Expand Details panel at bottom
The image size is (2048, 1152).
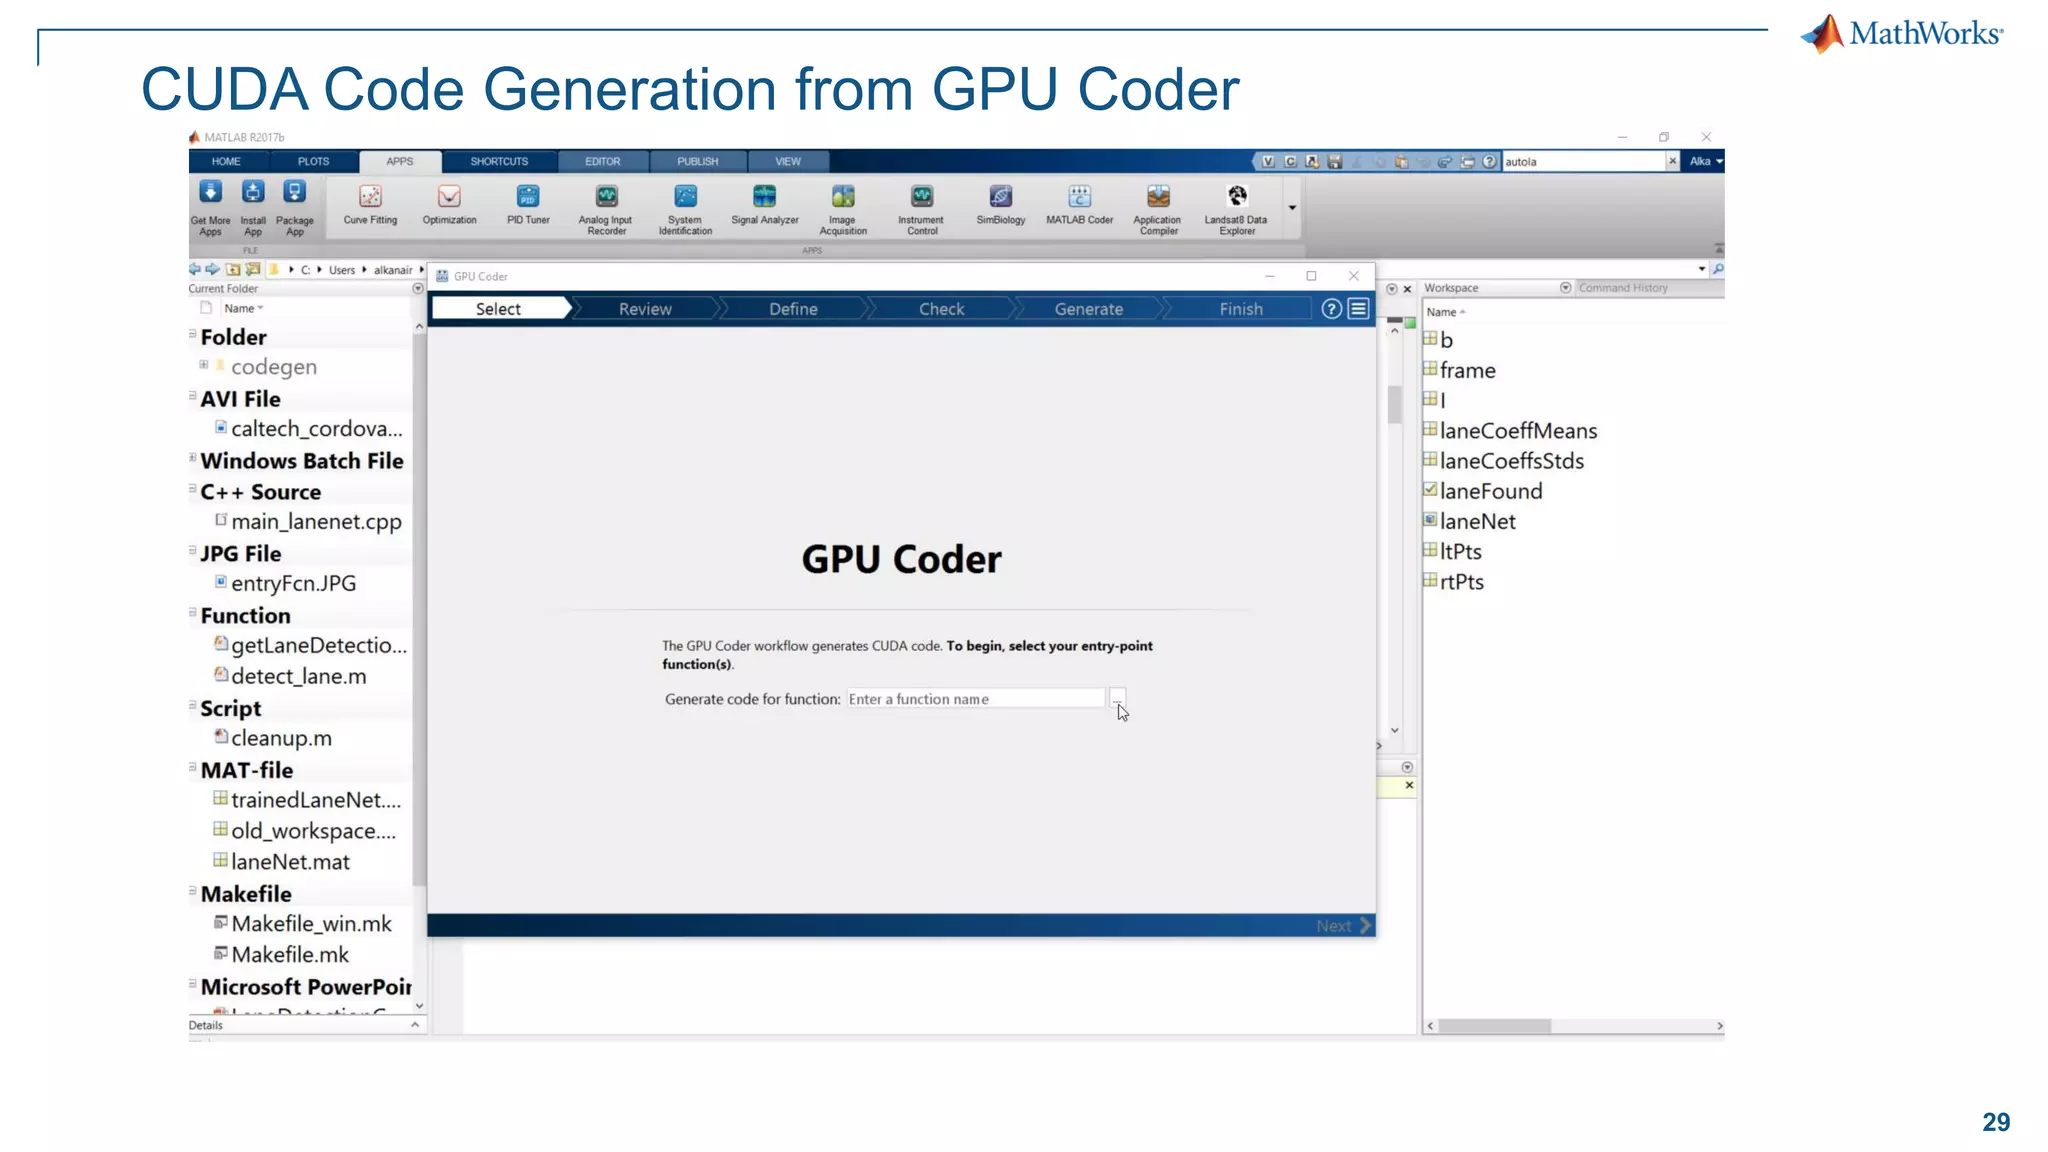[415, 1025]
